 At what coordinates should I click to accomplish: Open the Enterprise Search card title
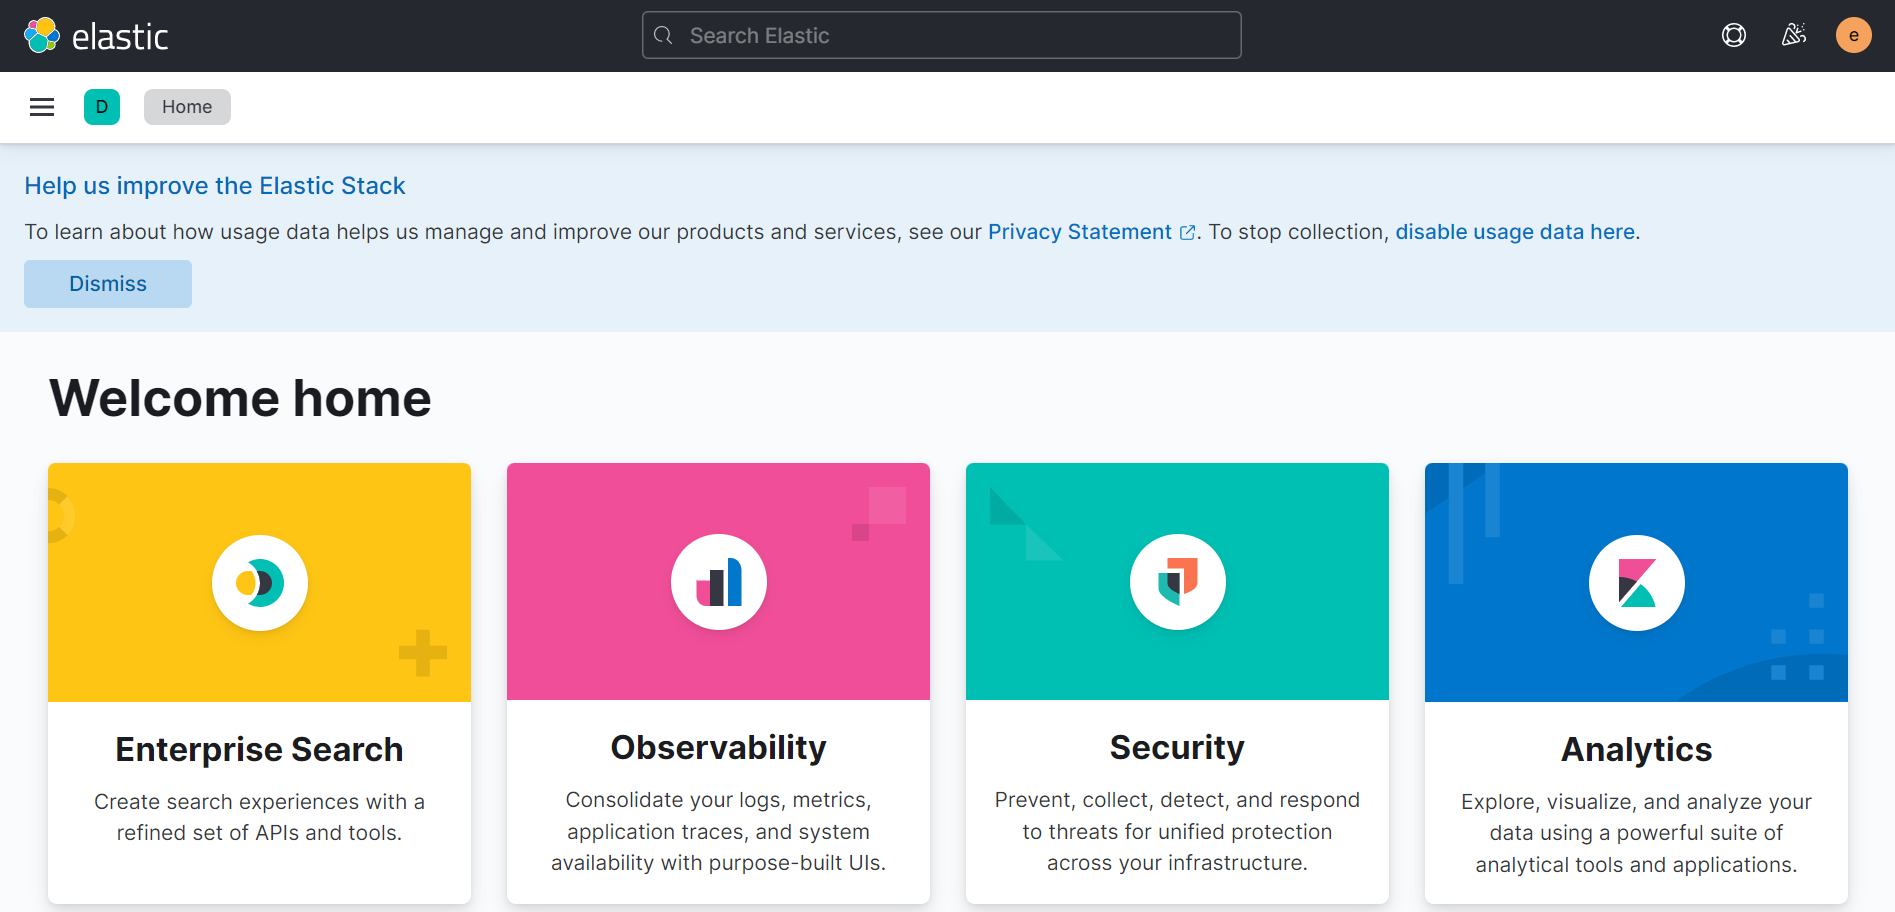click(x=259, y=750)
